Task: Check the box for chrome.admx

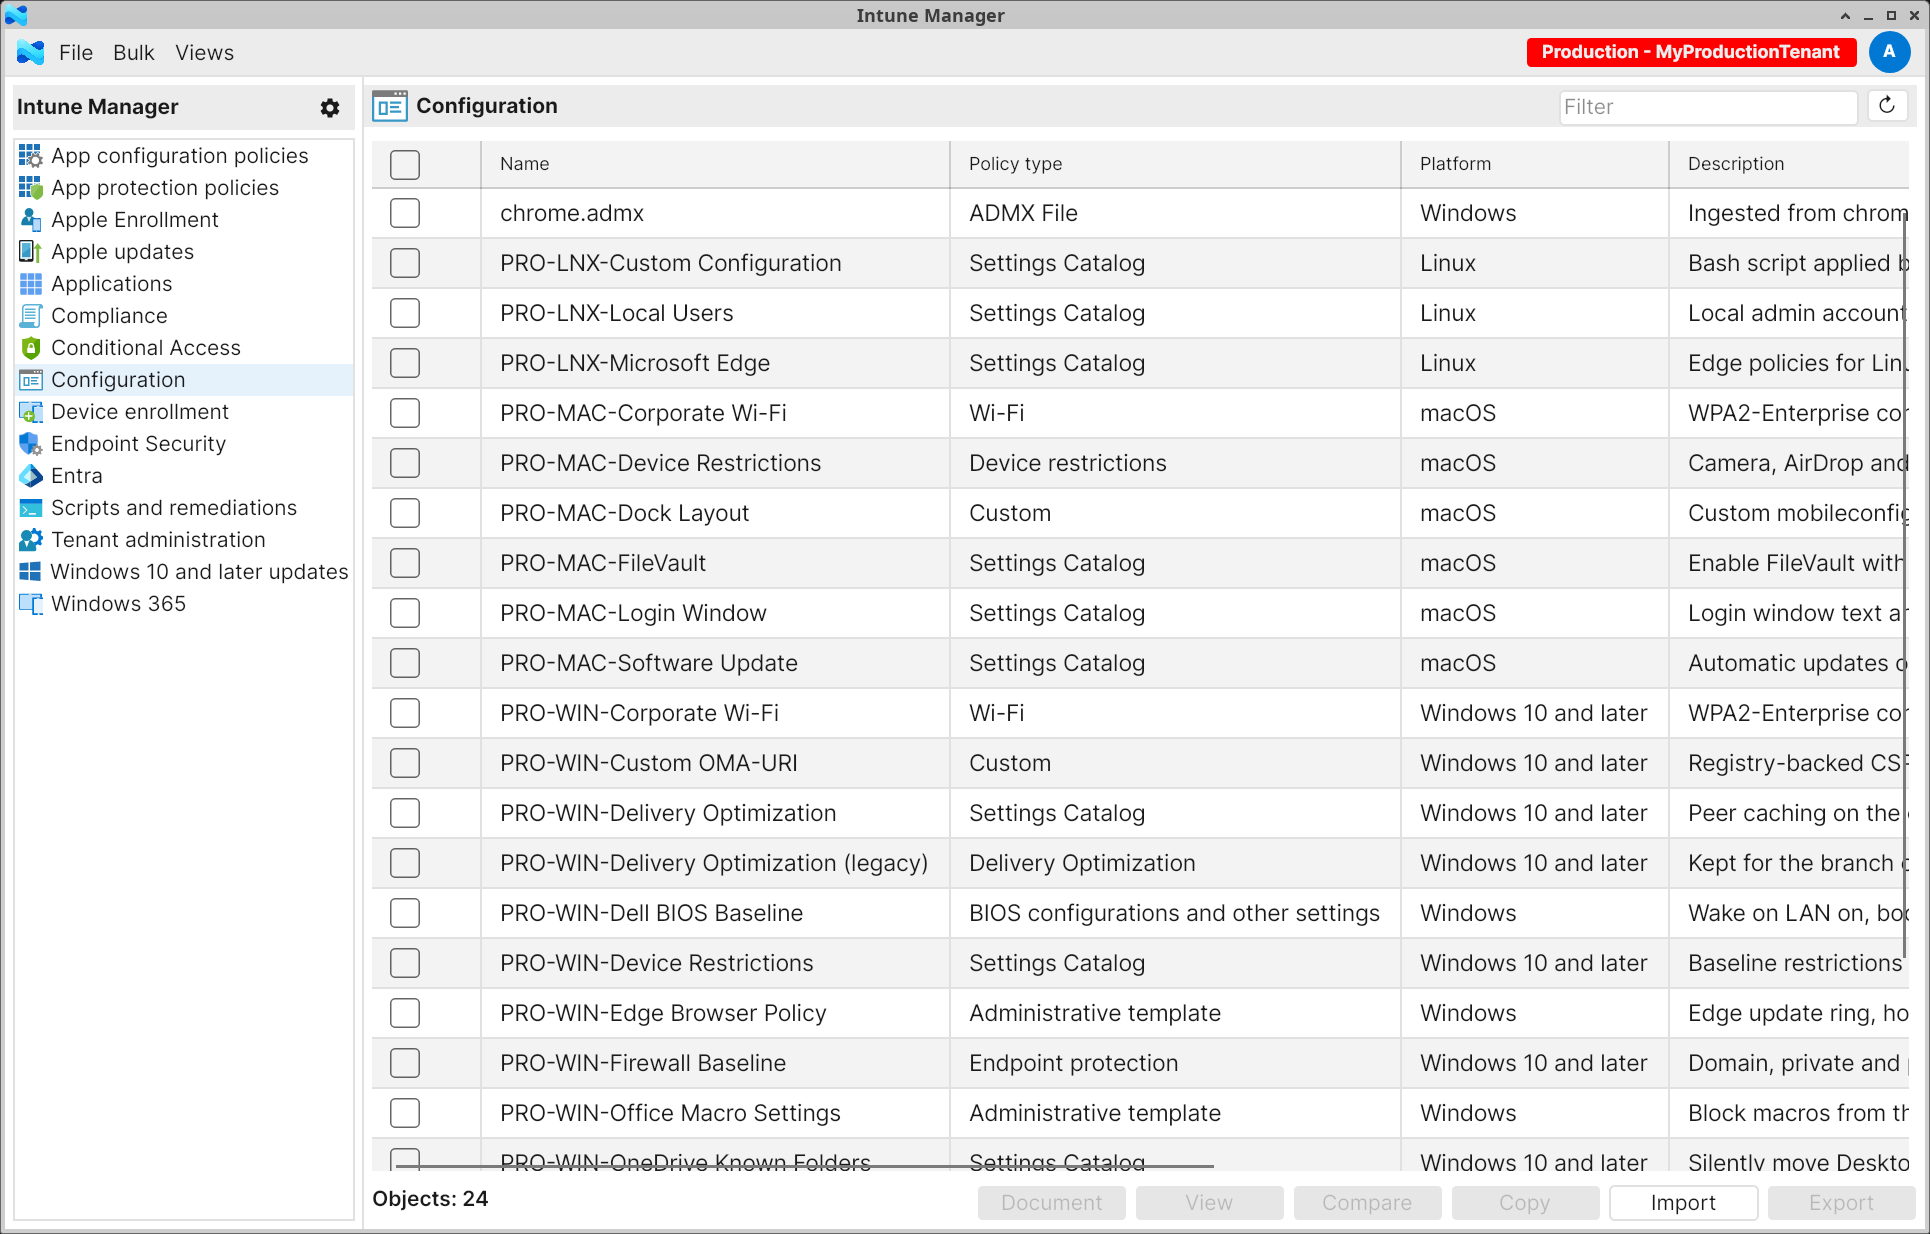Action: pyautogui.click(x=405, y=213)
